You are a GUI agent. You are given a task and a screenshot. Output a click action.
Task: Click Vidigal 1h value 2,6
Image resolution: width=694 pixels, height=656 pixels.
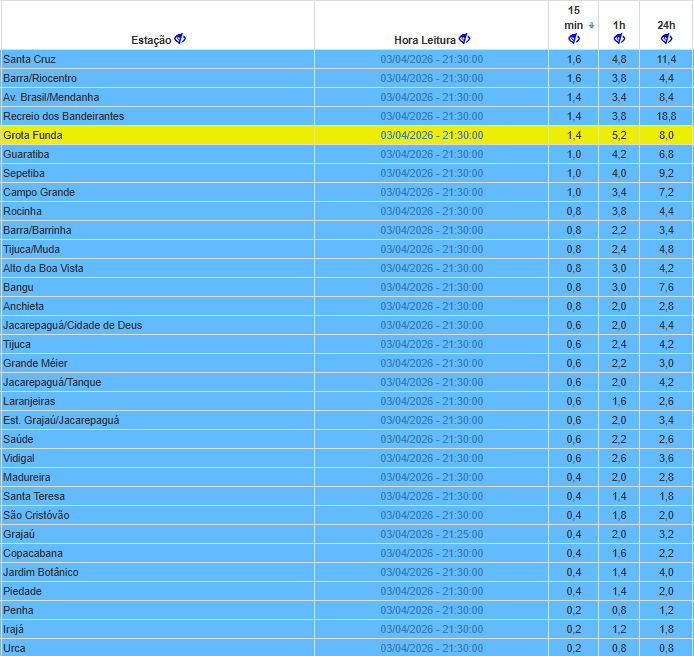(619, 459)
